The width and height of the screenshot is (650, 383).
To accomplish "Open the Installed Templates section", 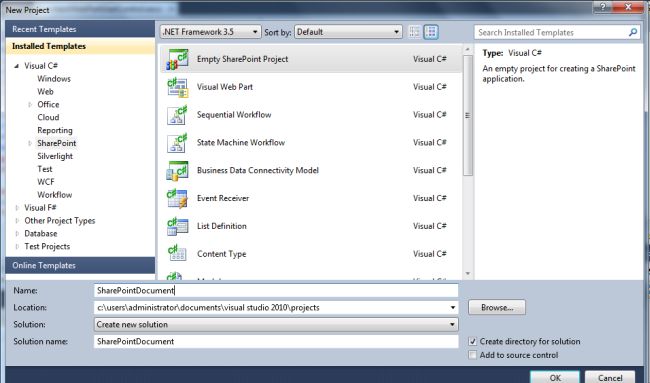I will pyautogui.click(x=80, y=46).
